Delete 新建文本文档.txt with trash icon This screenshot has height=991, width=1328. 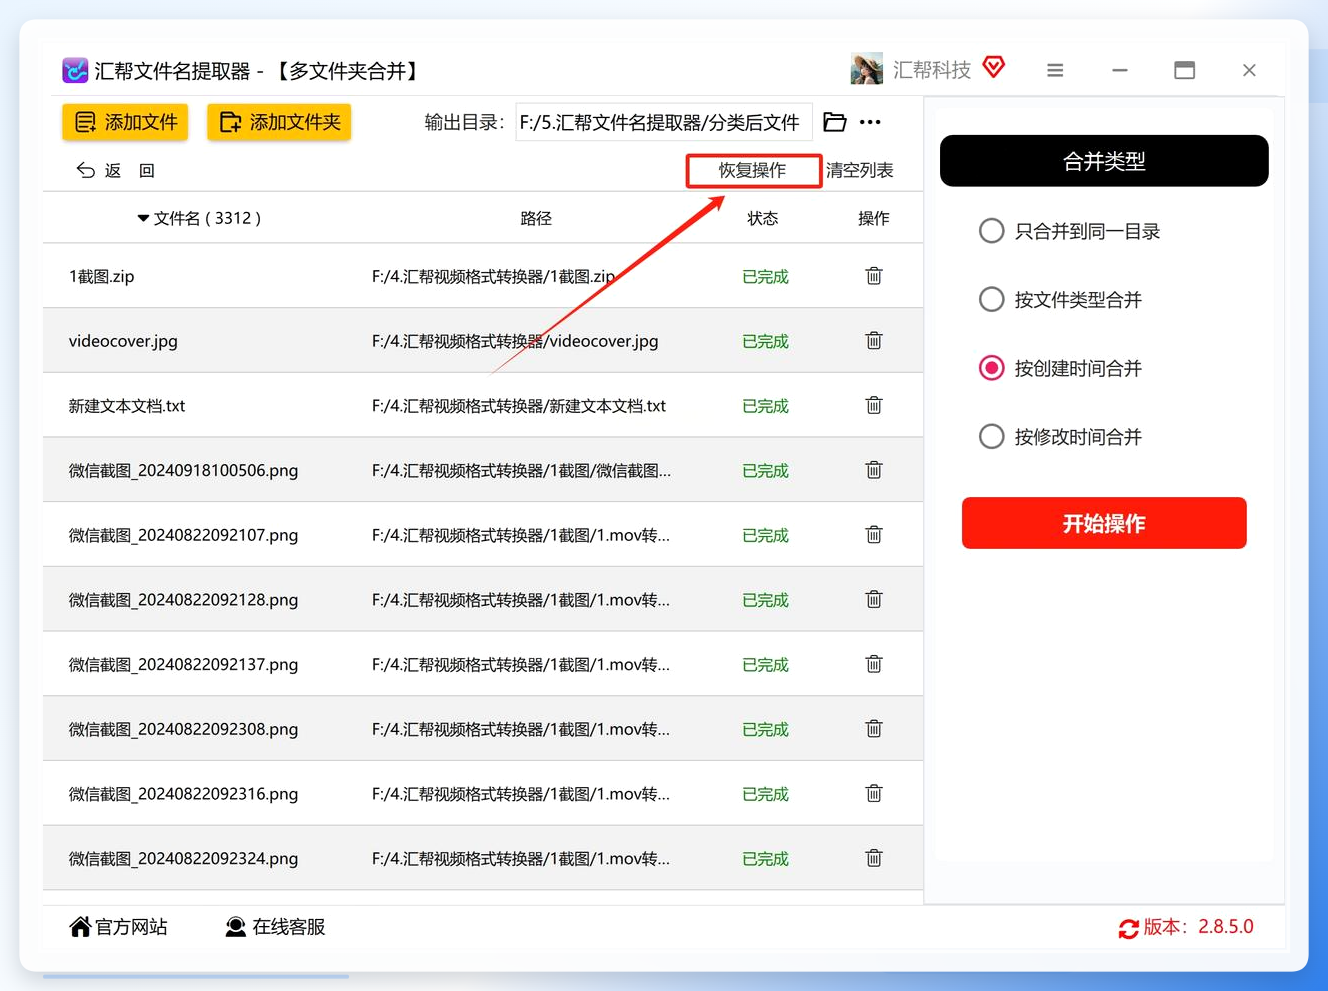pyautogui.click(x=874, y=405)
